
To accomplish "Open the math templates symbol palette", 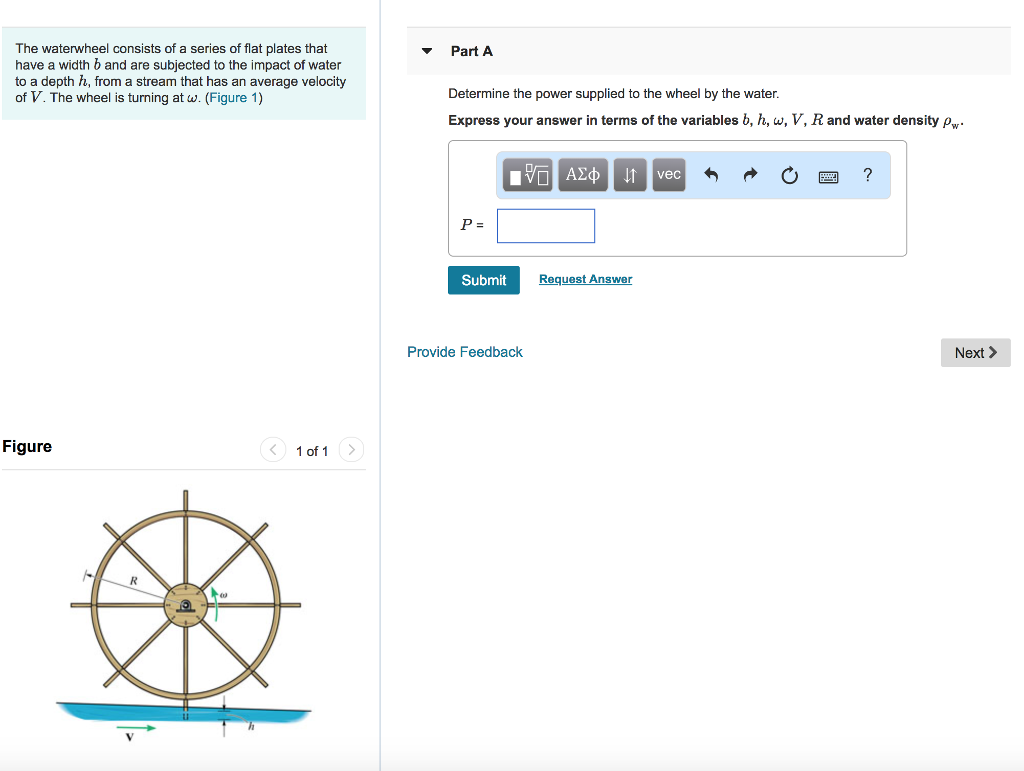I will pos(527,174).
